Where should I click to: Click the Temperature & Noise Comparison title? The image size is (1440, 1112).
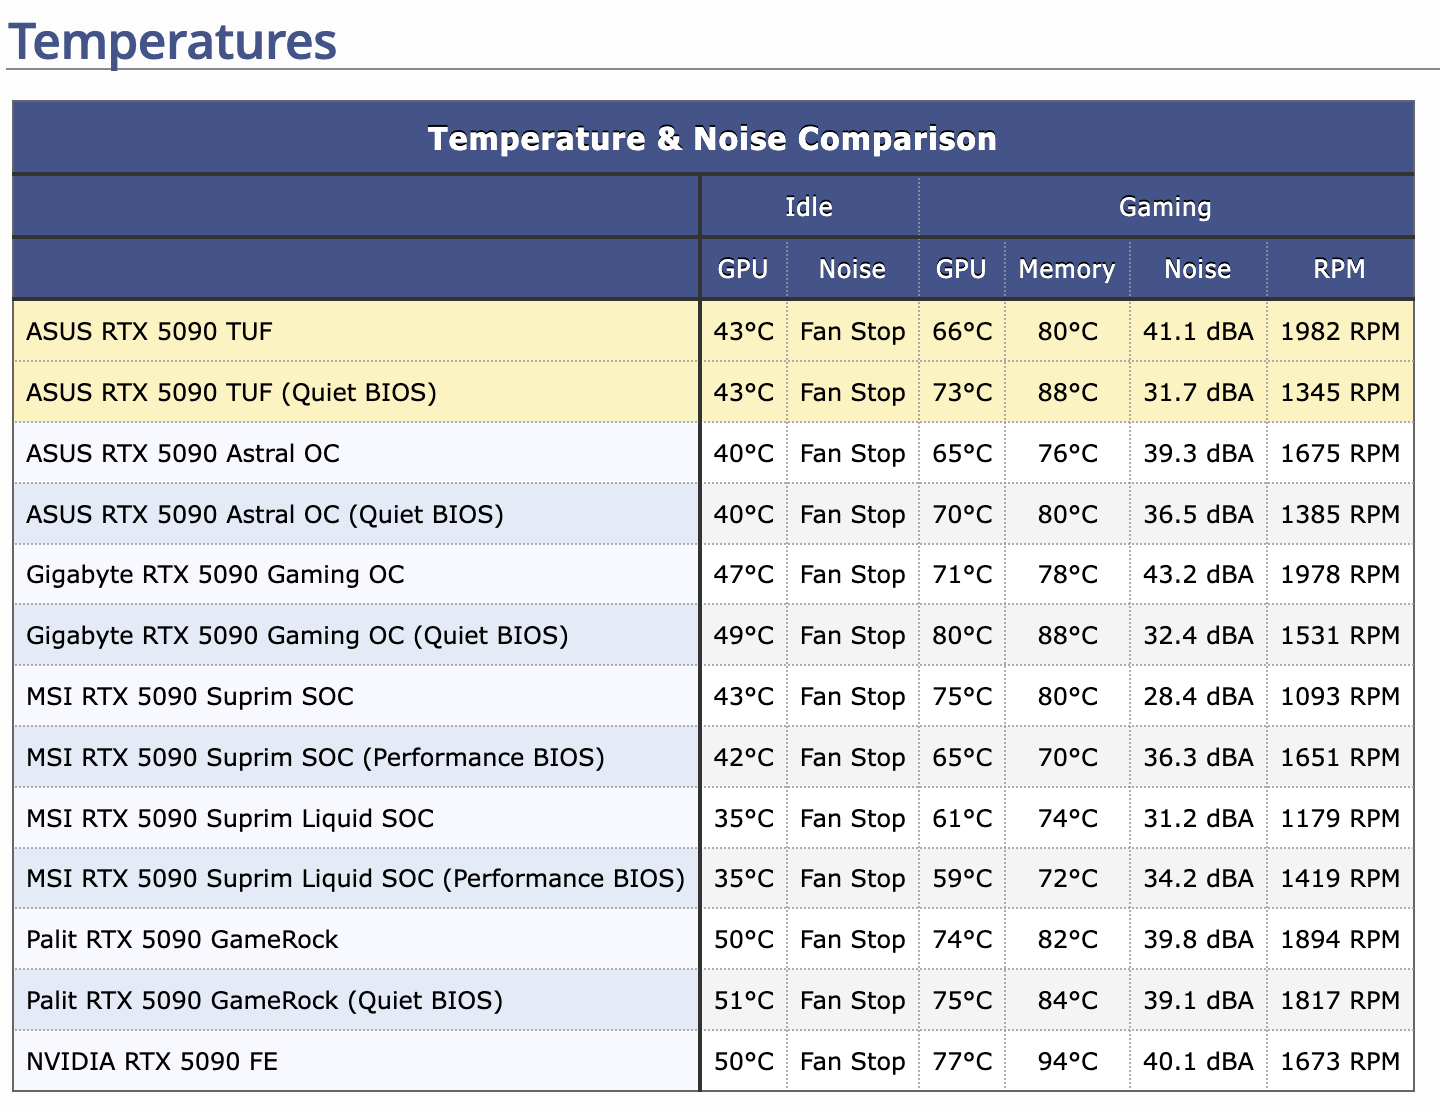click(x=712, y=138)
